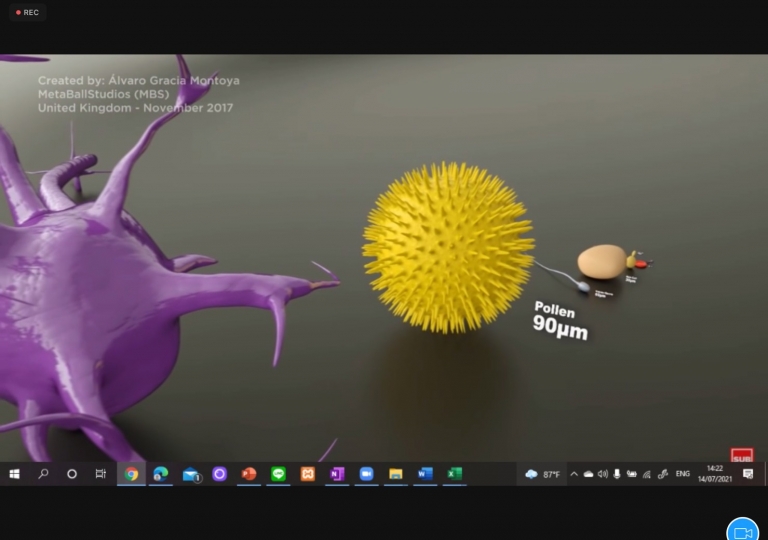The image size is (768, 540).
Task: Open the Mail app with unread badge
Action: click(191, 474)
